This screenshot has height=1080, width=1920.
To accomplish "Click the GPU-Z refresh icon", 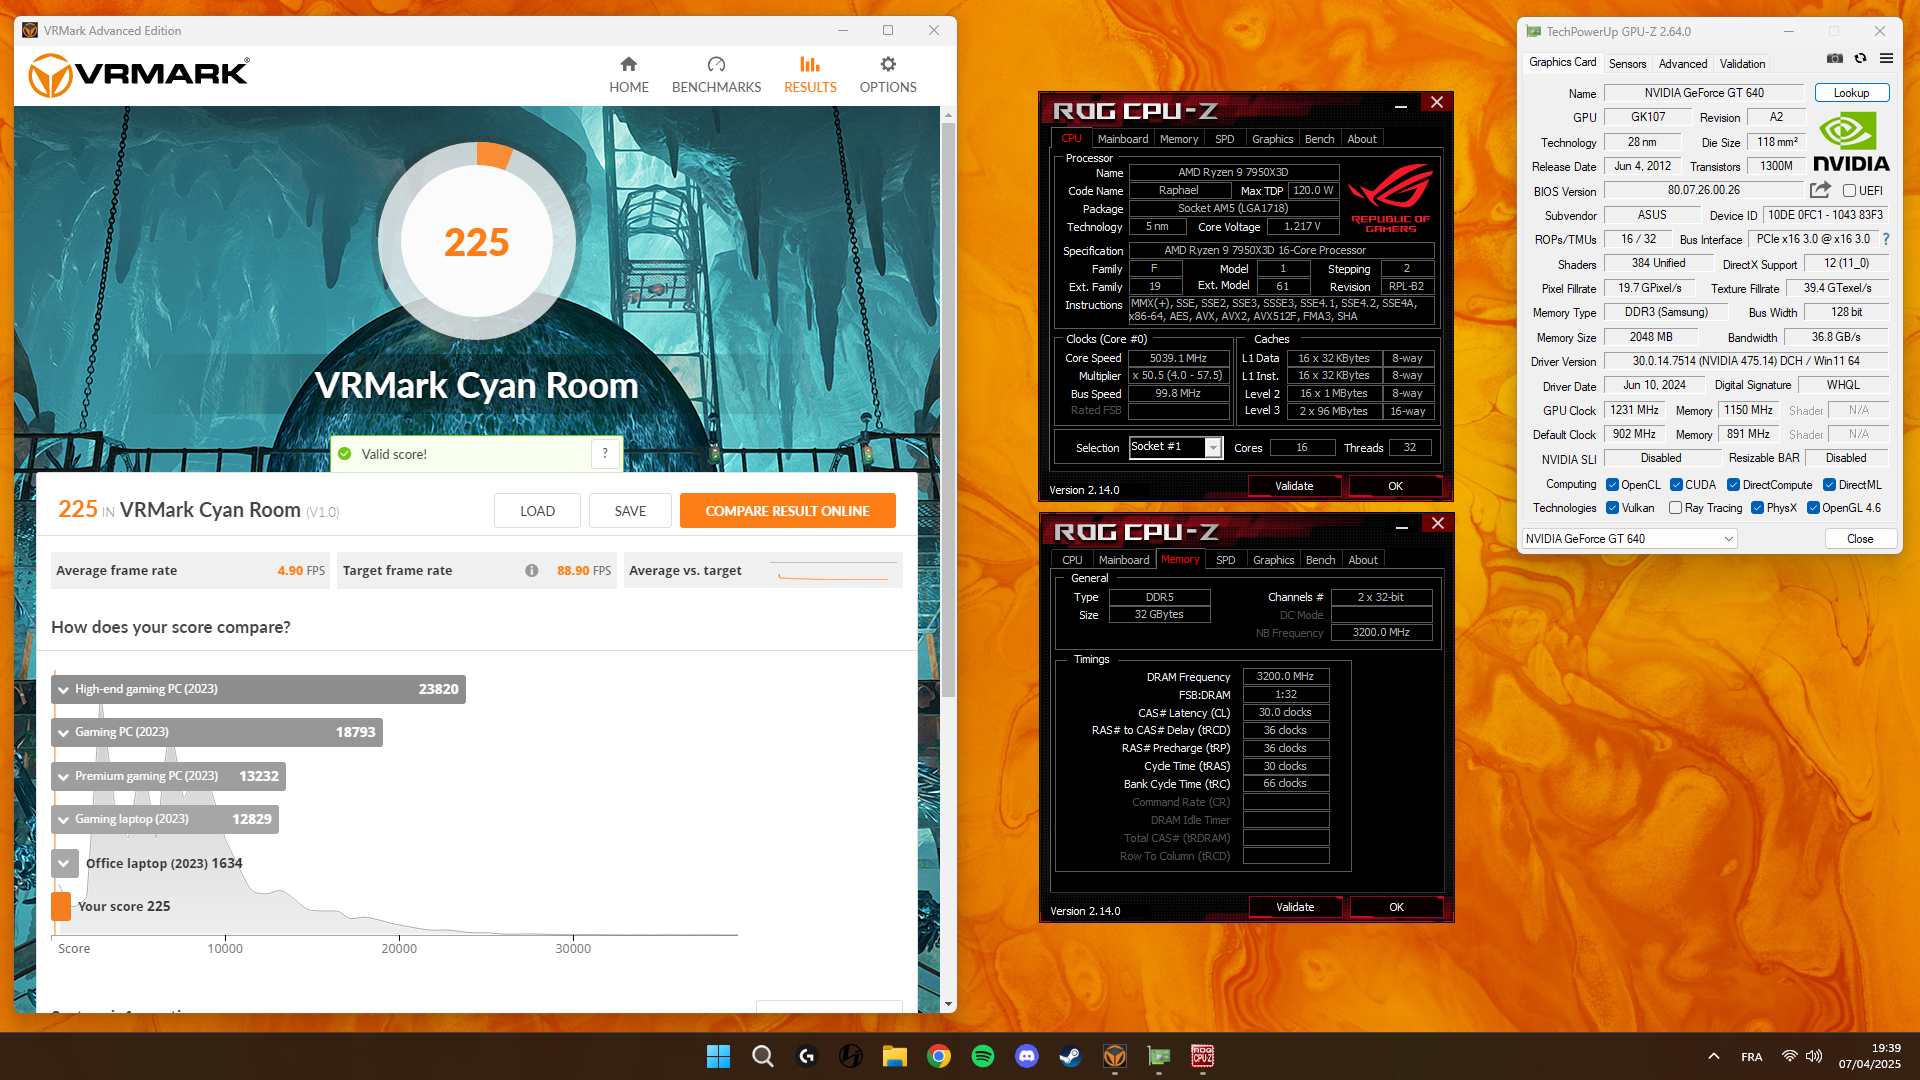I will point(1860,59).
